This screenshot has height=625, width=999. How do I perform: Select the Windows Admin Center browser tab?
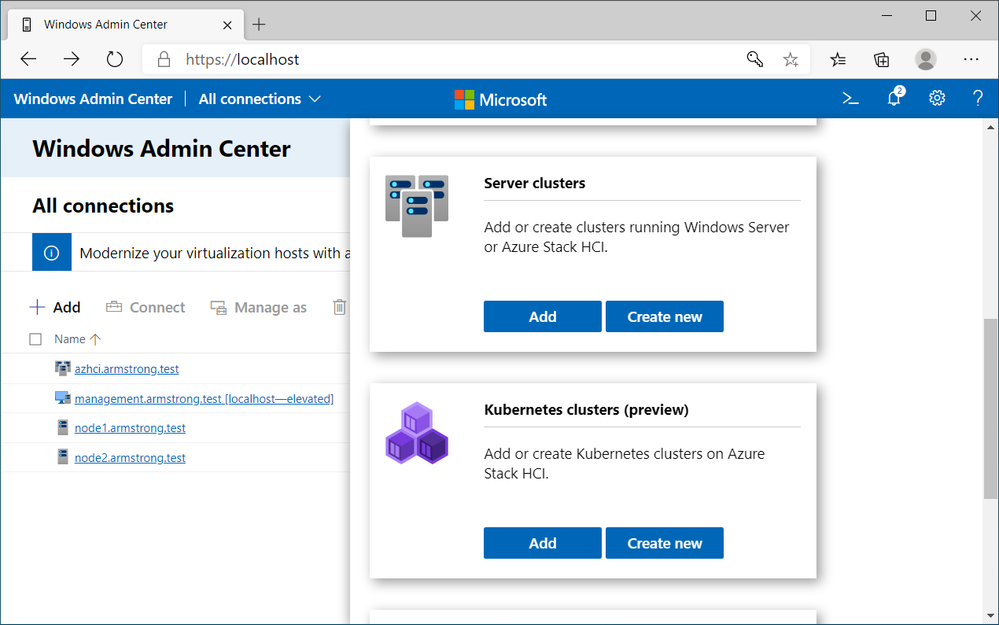click(x=126, y=25)
